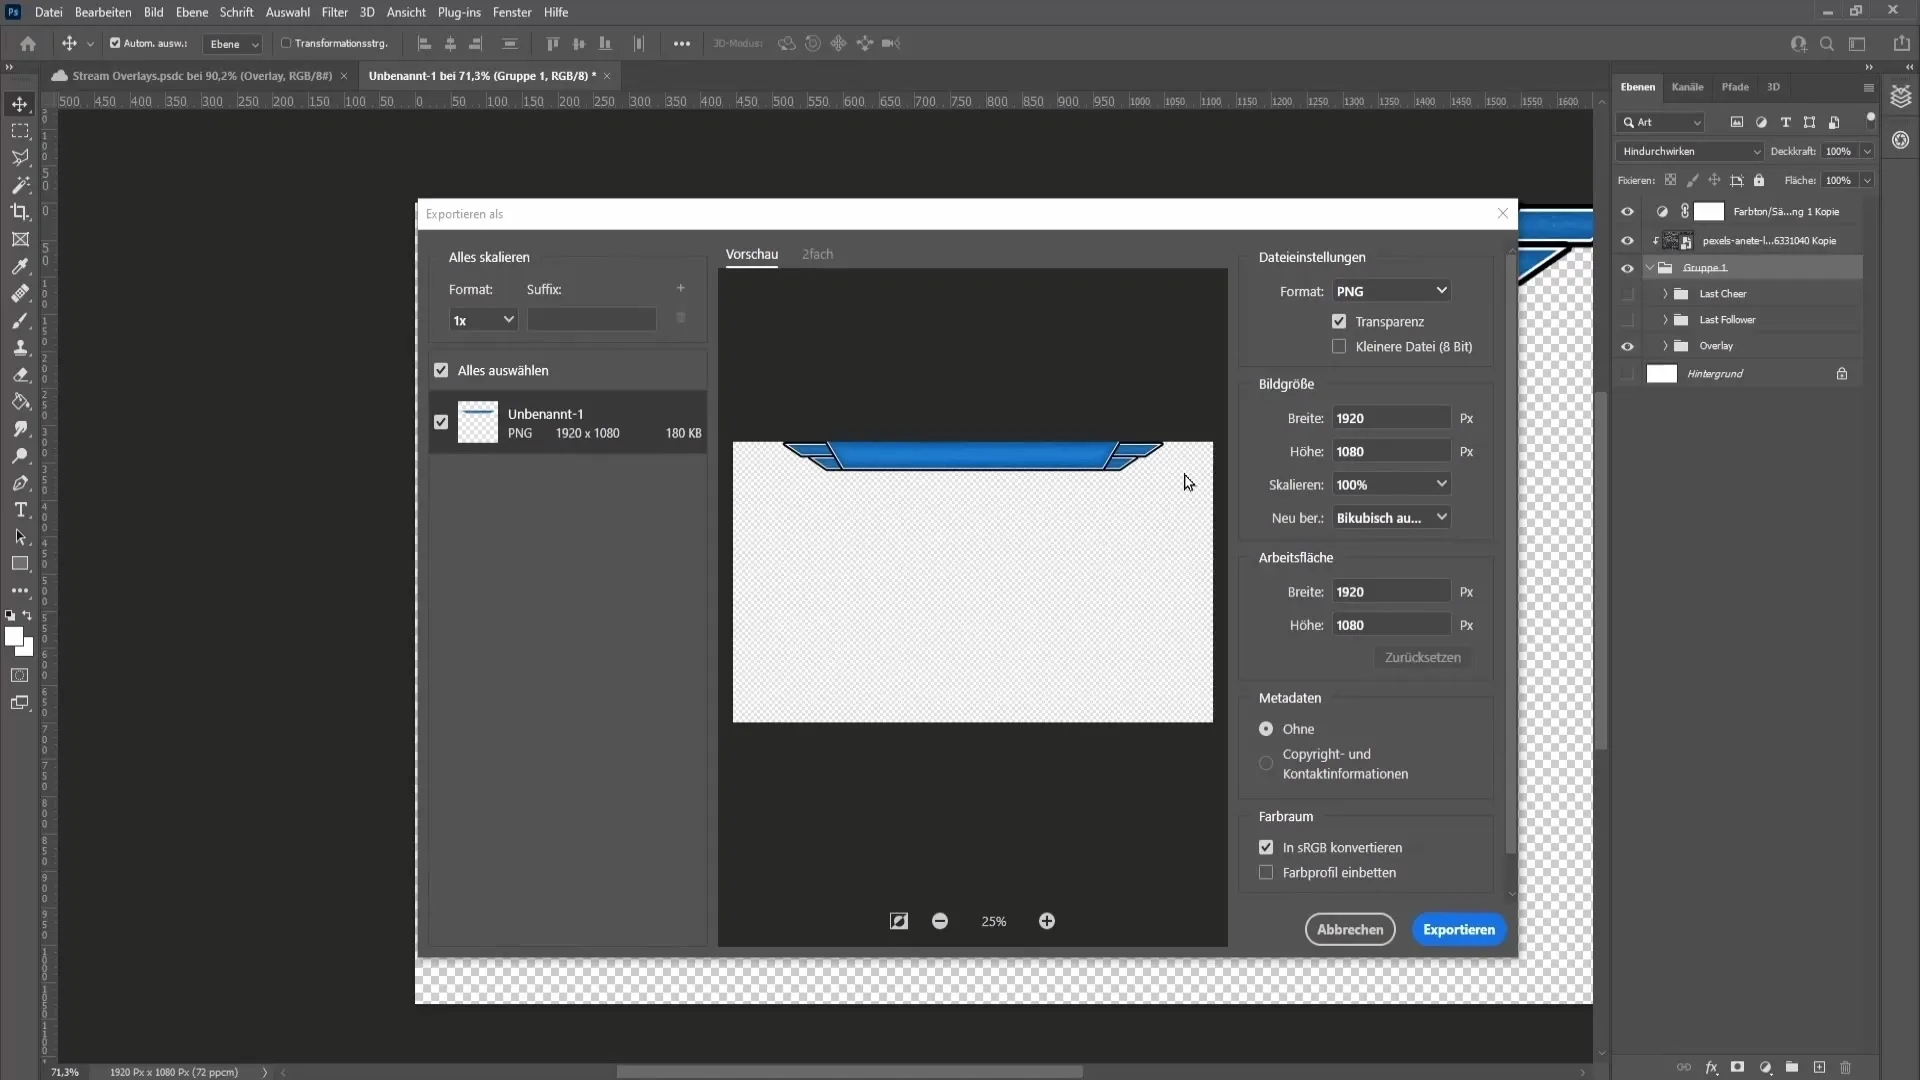The width and height of the screenshot is (1920, 1080).
Task: Fit preview to view icon
Action: coord(899,921)
